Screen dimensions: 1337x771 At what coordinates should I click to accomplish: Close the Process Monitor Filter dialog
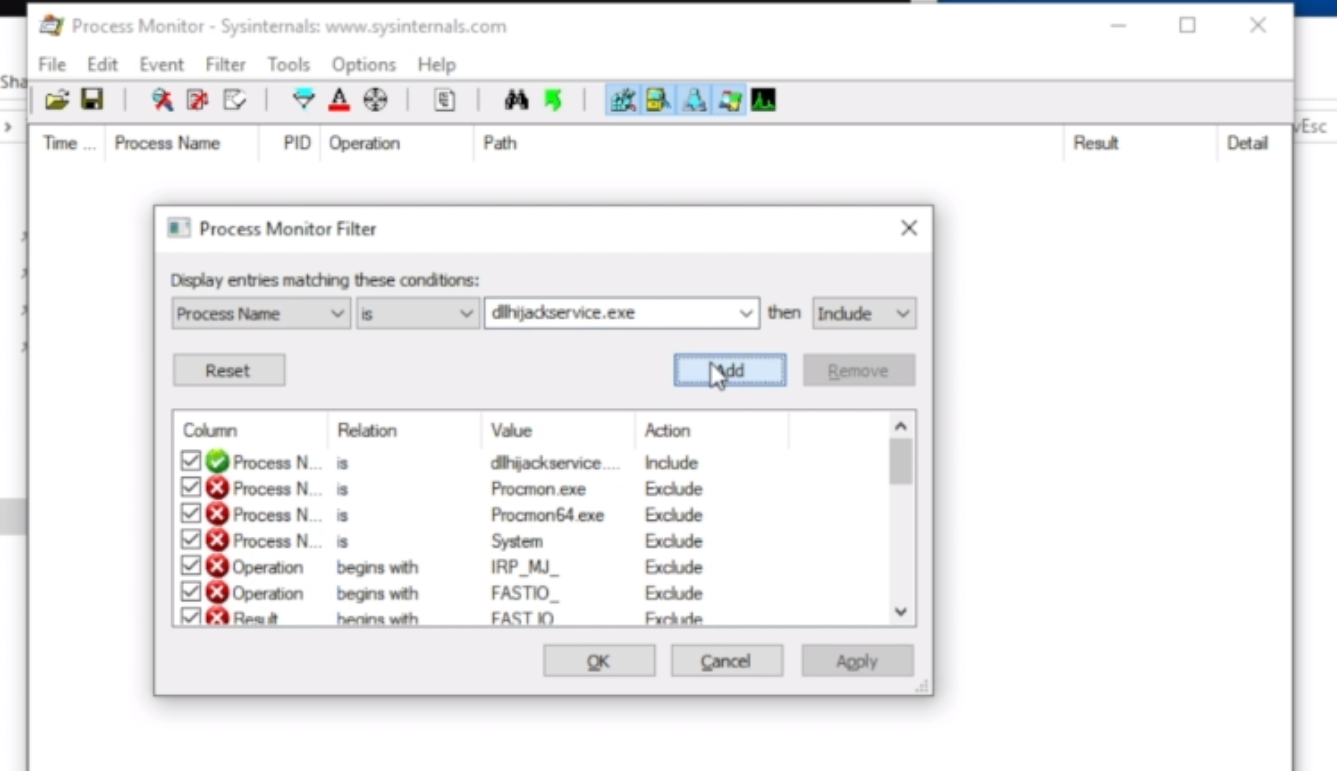point(909,228)
